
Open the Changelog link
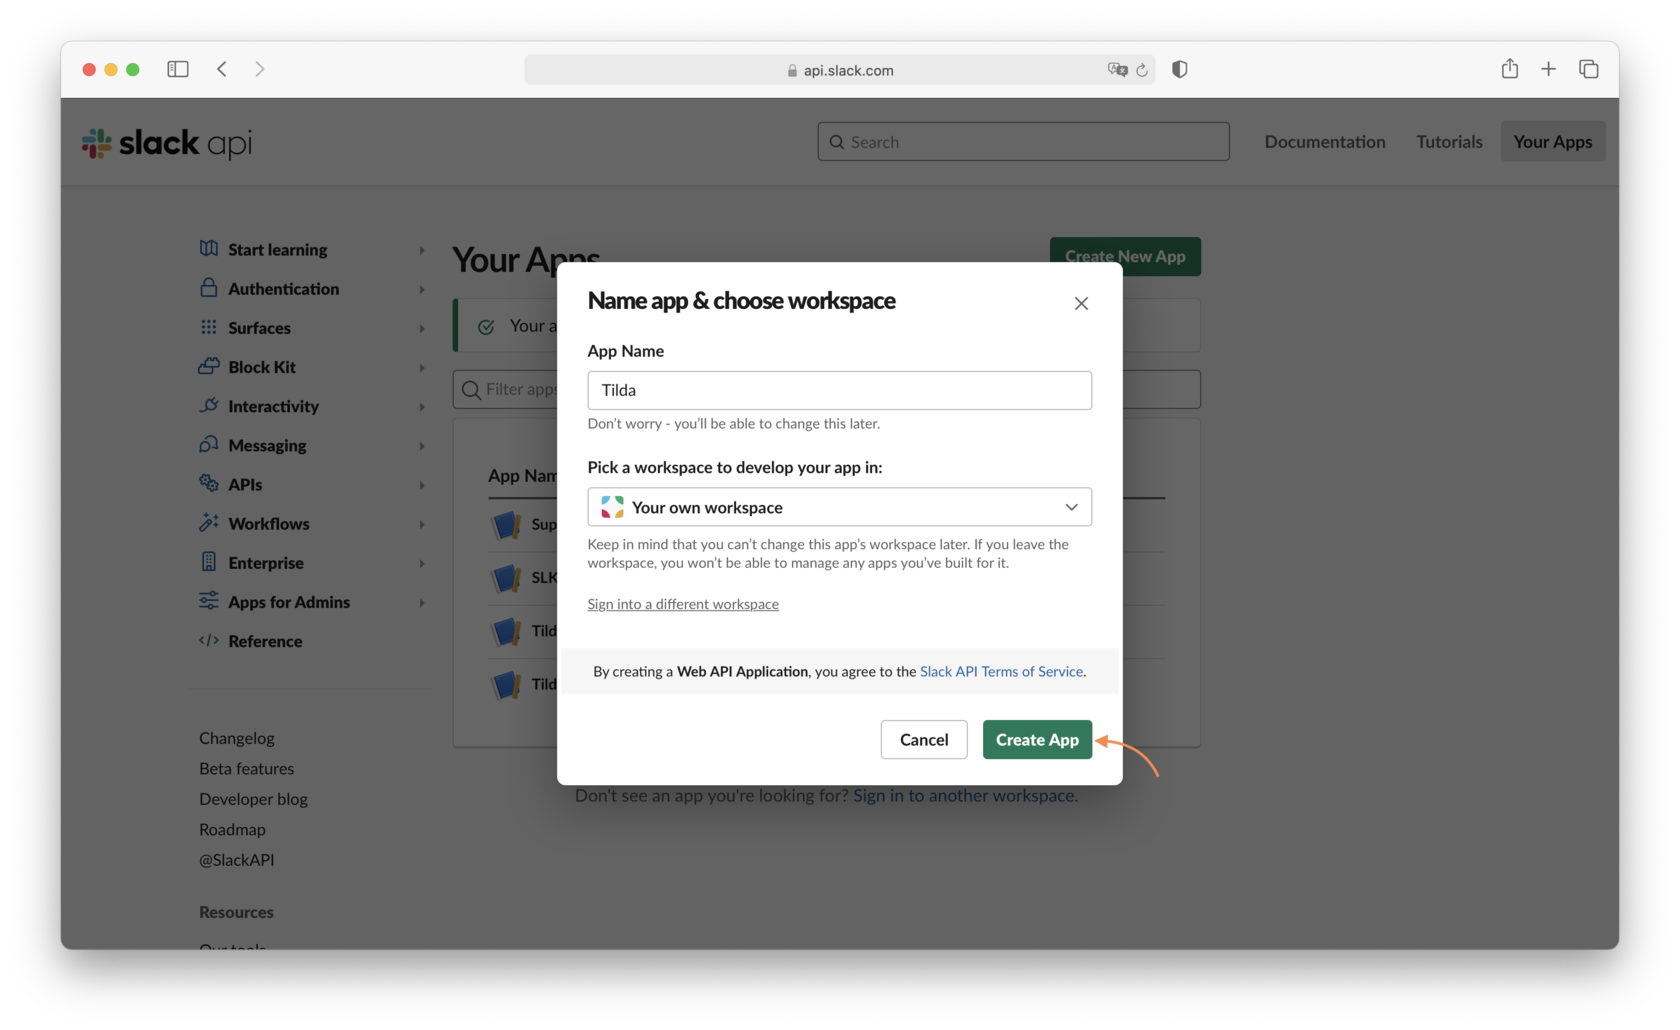(x=237, y=738)
